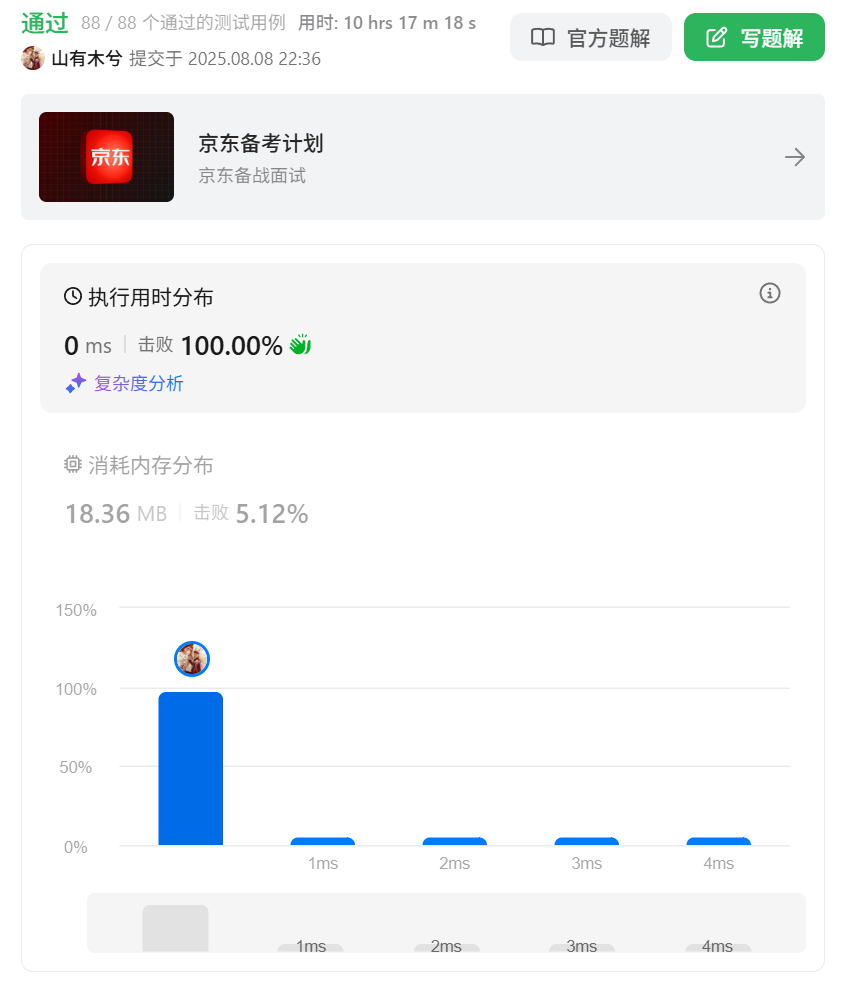Open 复杂度分析 complexity analysis
The width and height of the screenshot is (841, 985).
[138, 383]
